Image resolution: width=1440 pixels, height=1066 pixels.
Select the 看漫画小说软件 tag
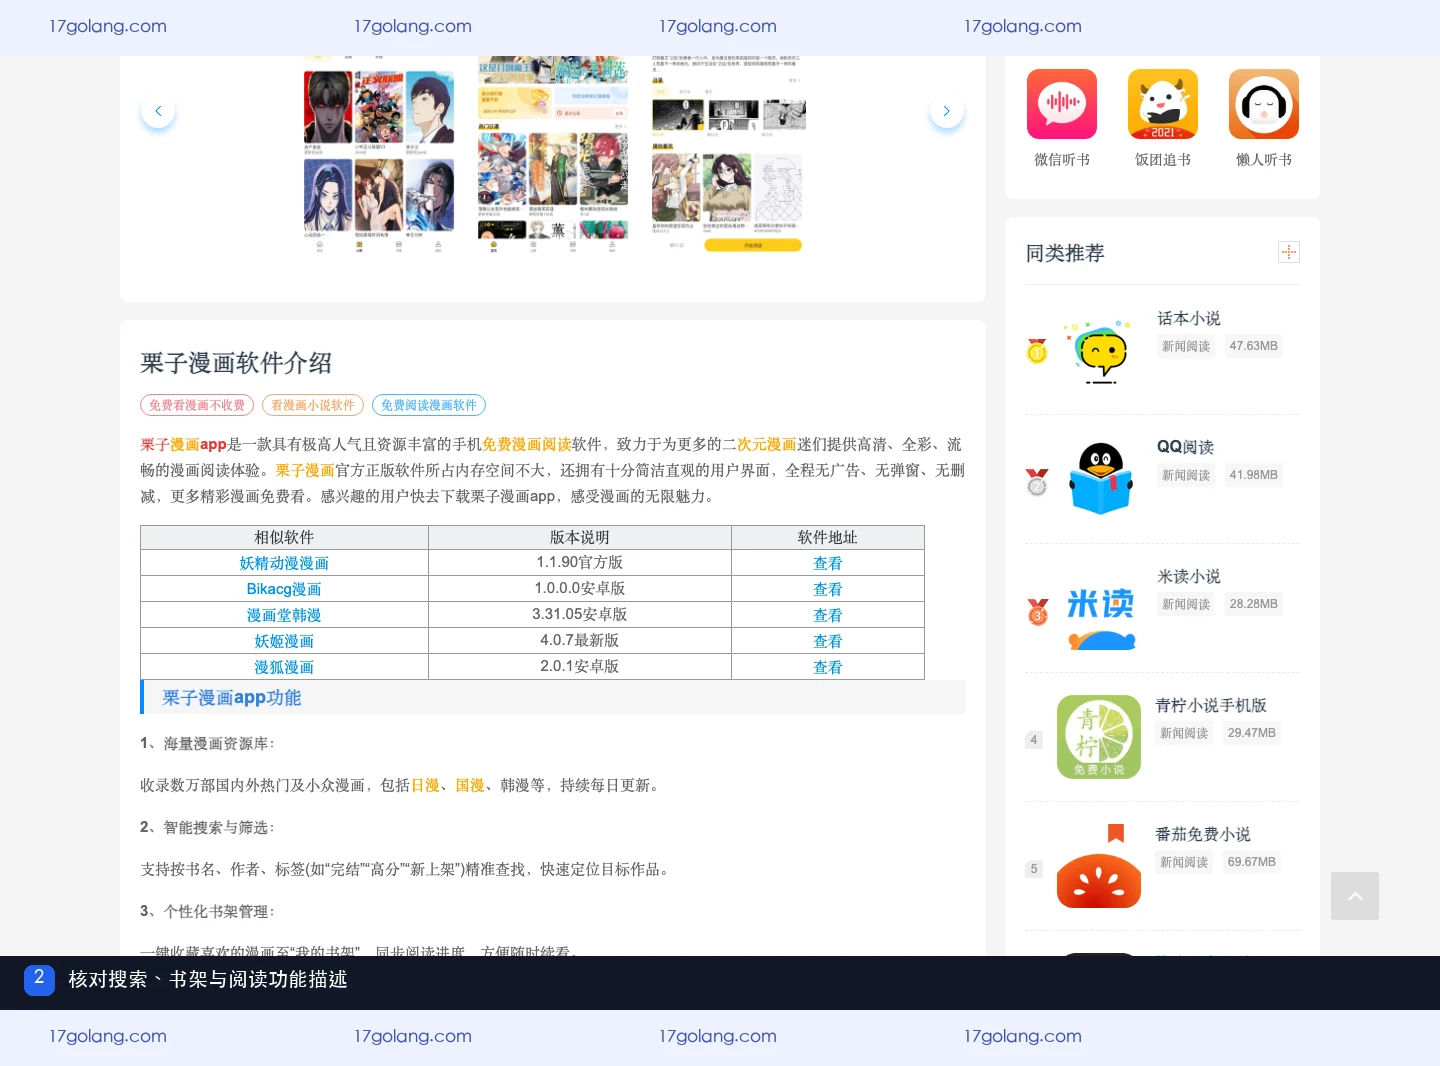click(313, 405)
